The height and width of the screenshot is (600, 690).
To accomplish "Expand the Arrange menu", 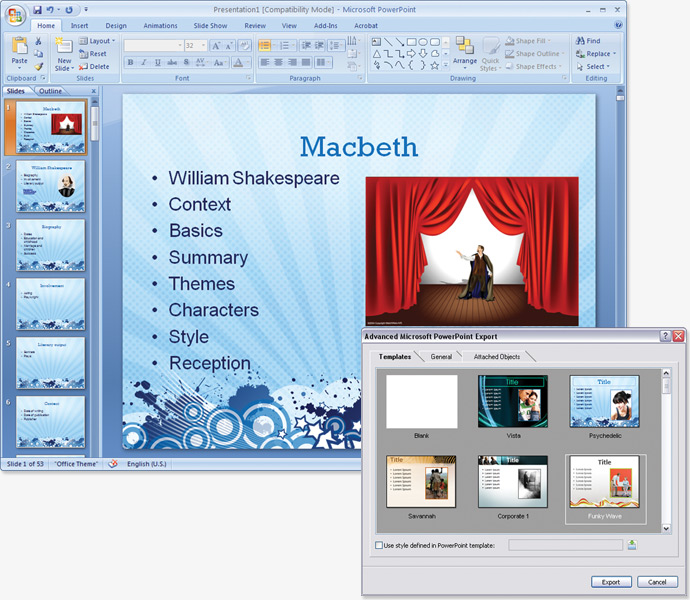I will click(x=465, y=53).
